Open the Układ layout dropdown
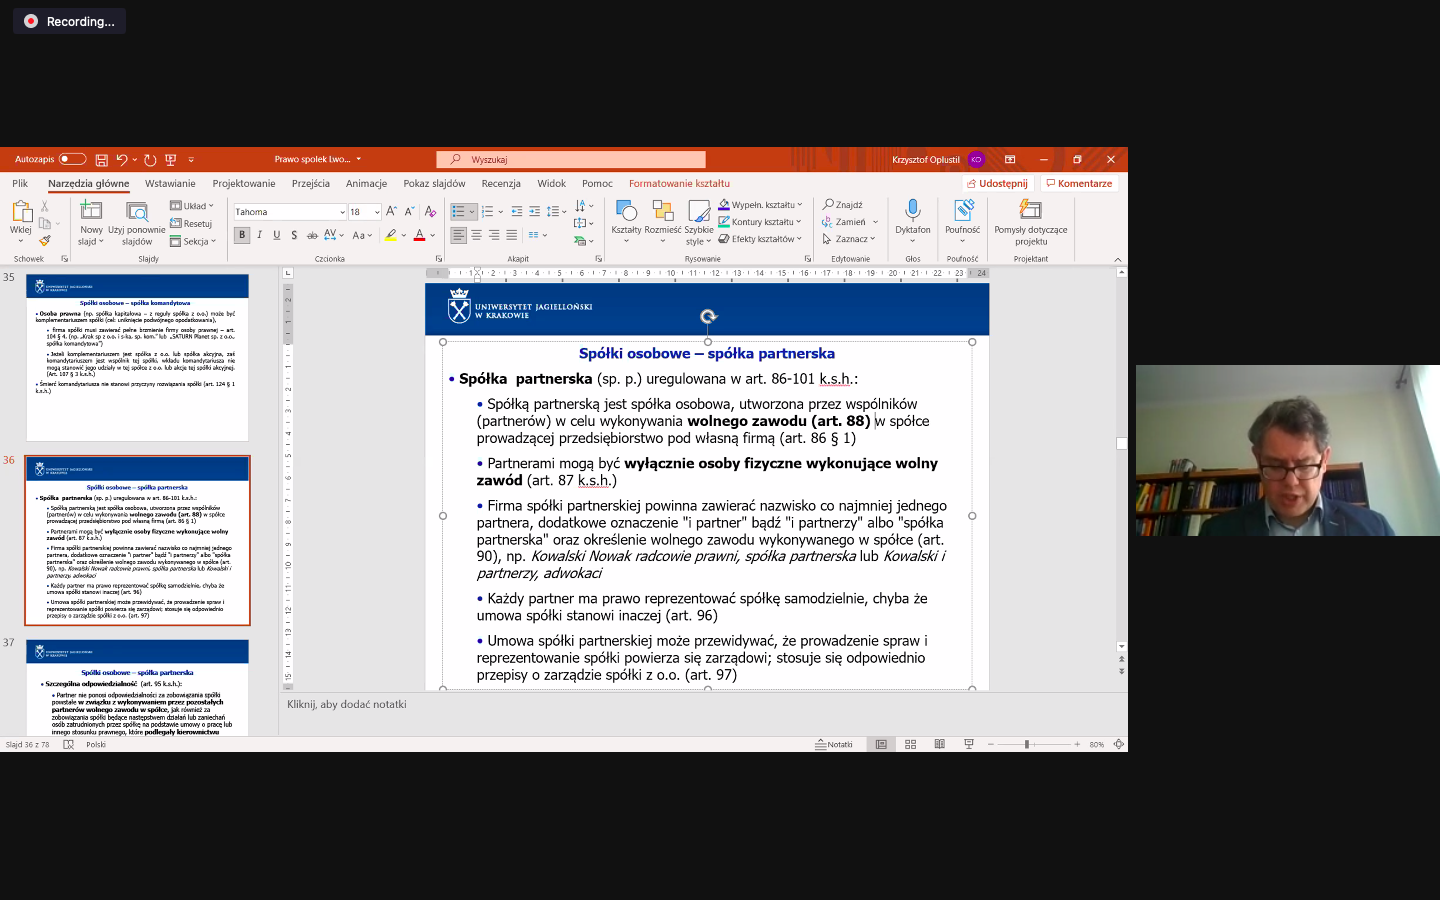 [x=192, y=206]
